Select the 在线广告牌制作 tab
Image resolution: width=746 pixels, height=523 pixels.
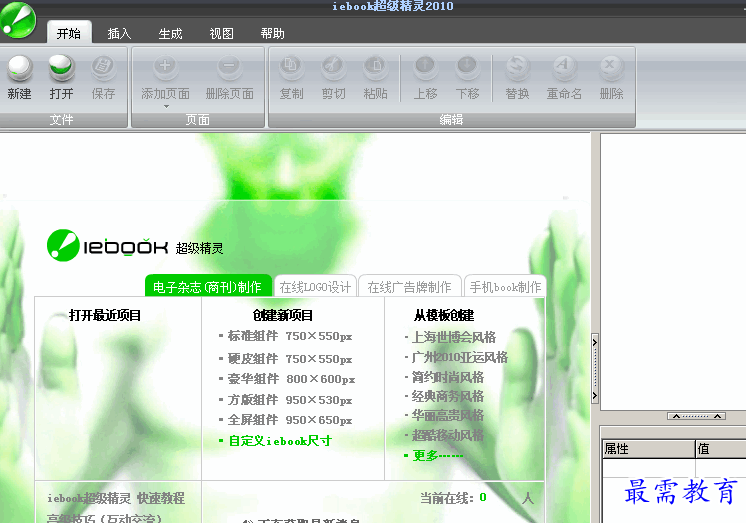(x=410, y=286)
